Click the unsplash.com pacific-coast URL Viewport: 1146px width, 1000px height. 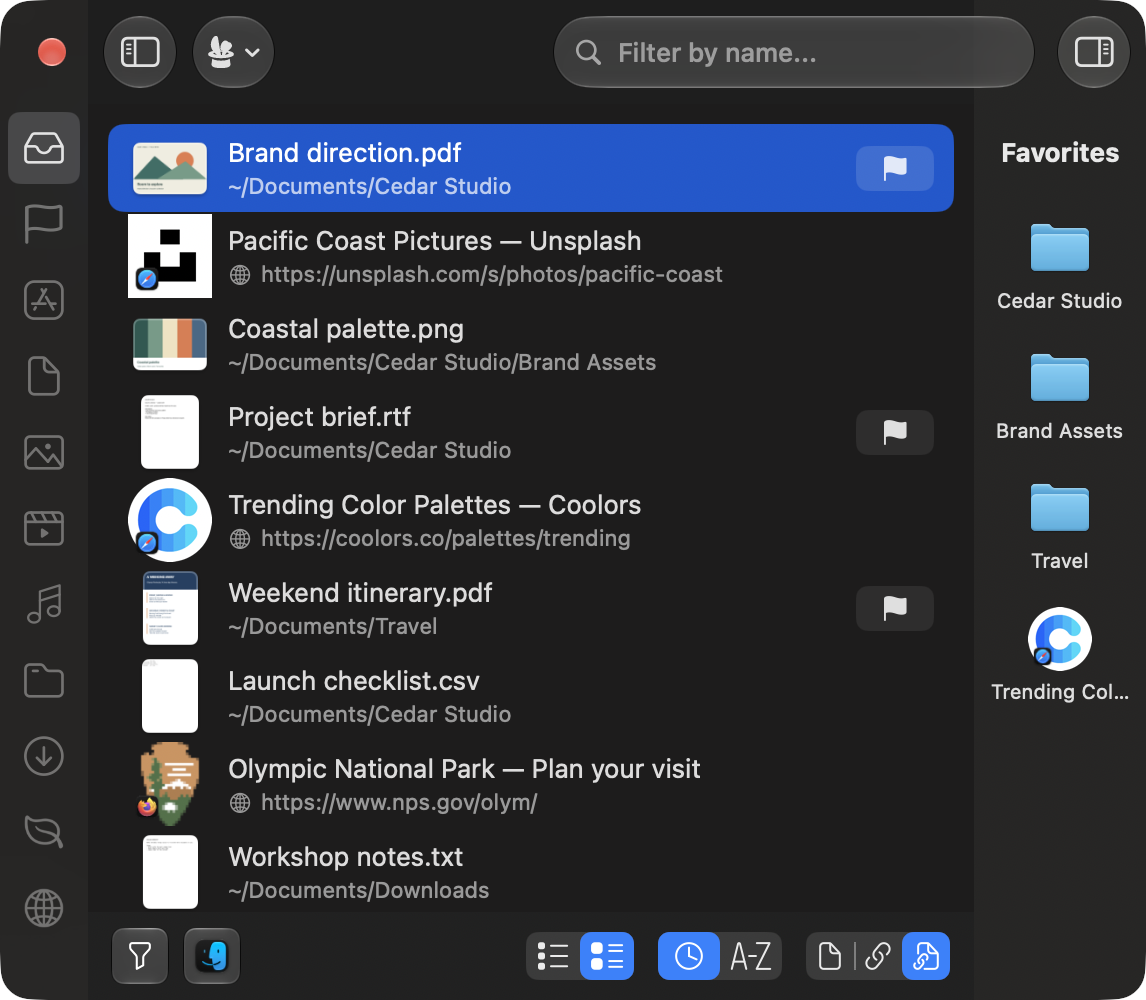[491, 274]
